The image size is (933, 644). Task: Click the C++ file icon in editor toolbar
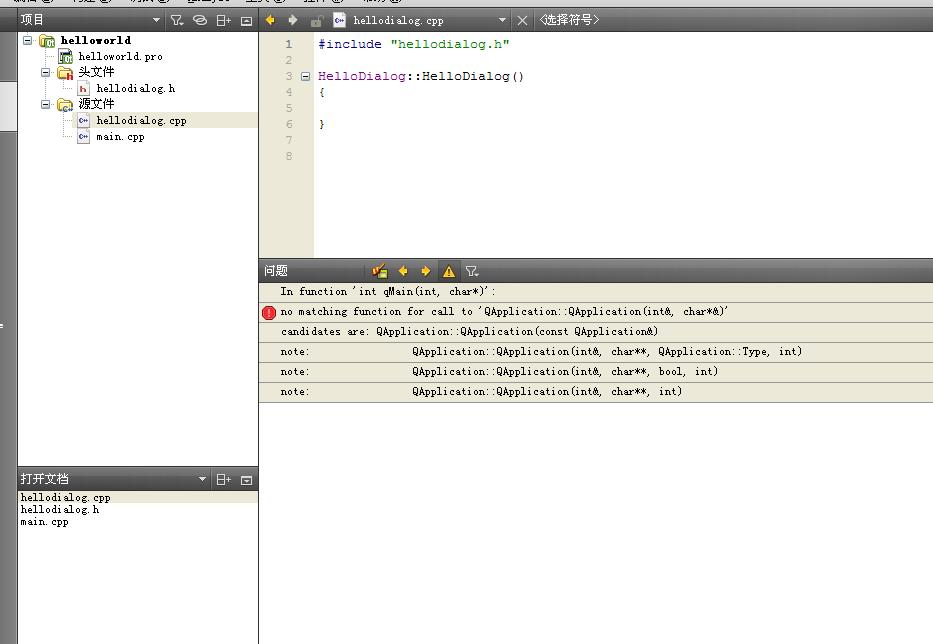(339, 20)
